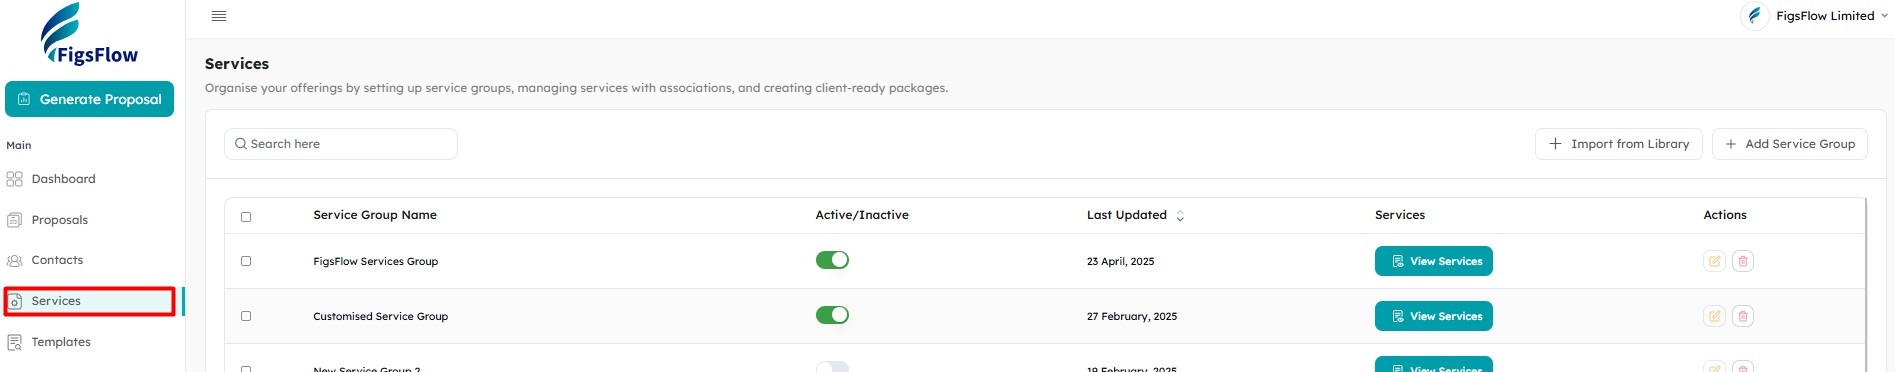Click the search magnifier icon
The height and width of the screenshot is (372, 1895).
click(241, 144)
